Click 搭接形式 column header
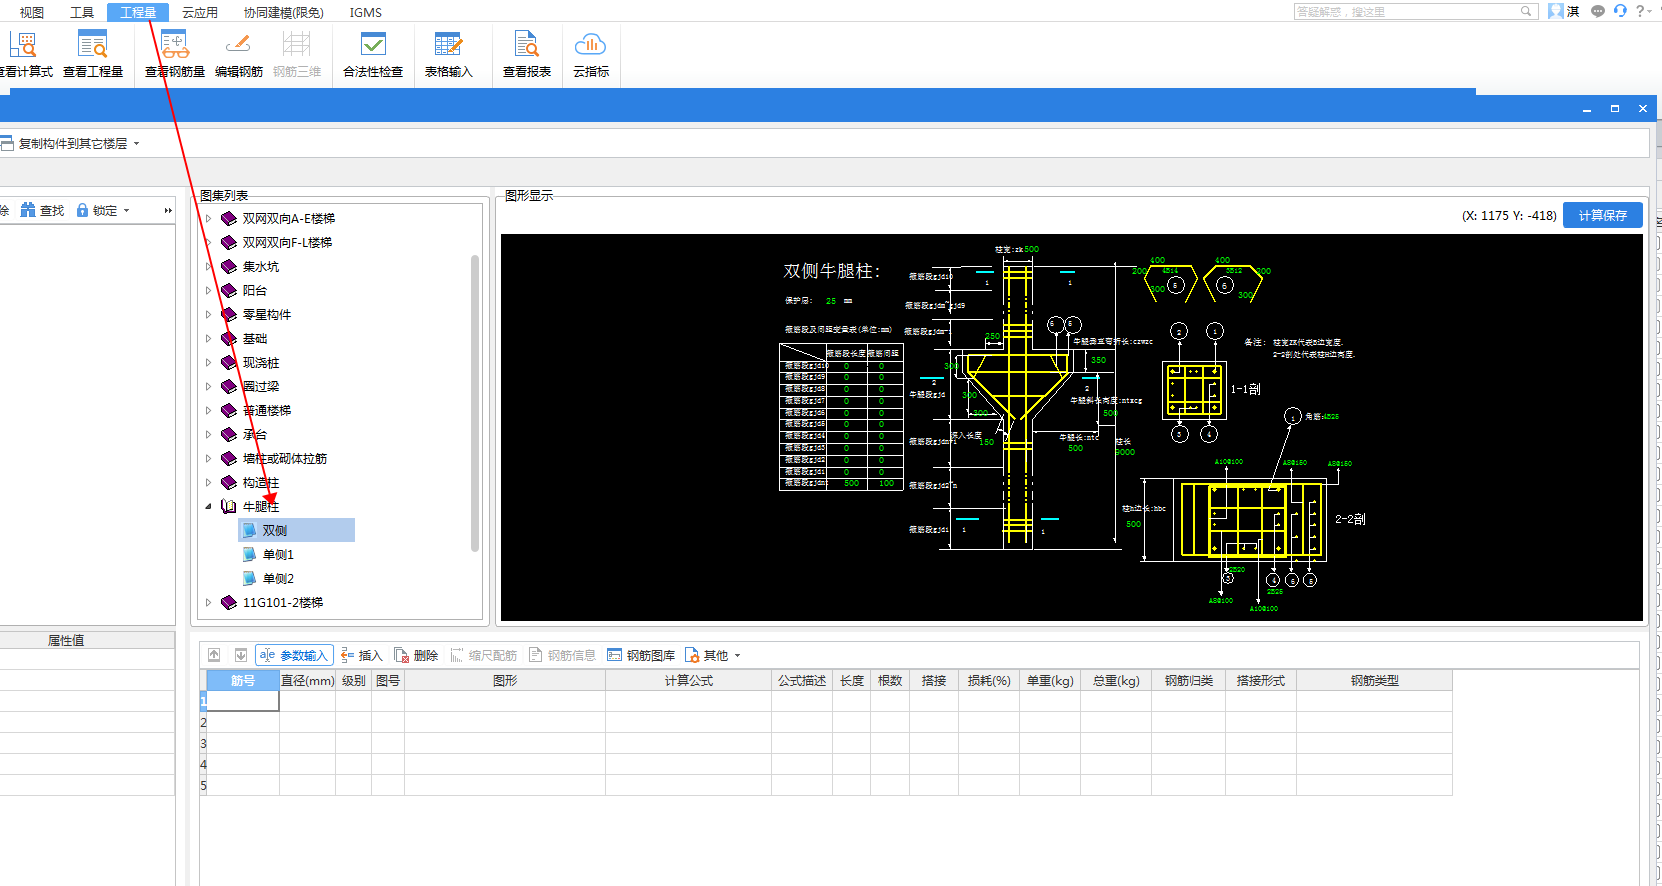 pyautogui.click(x=1261, y=680)
